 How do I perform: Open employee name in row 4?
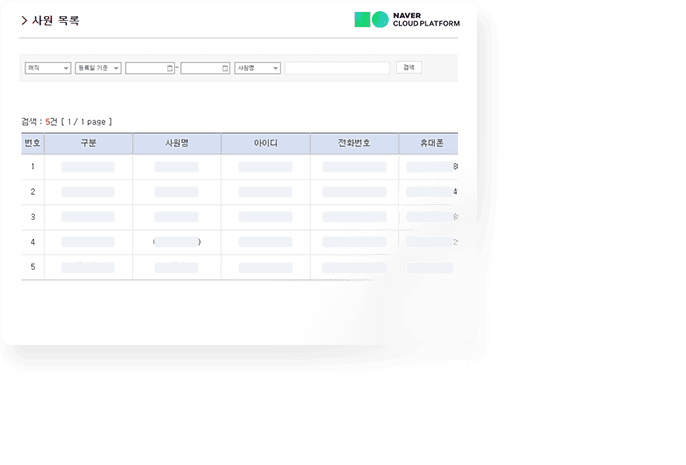coord(177,242)
